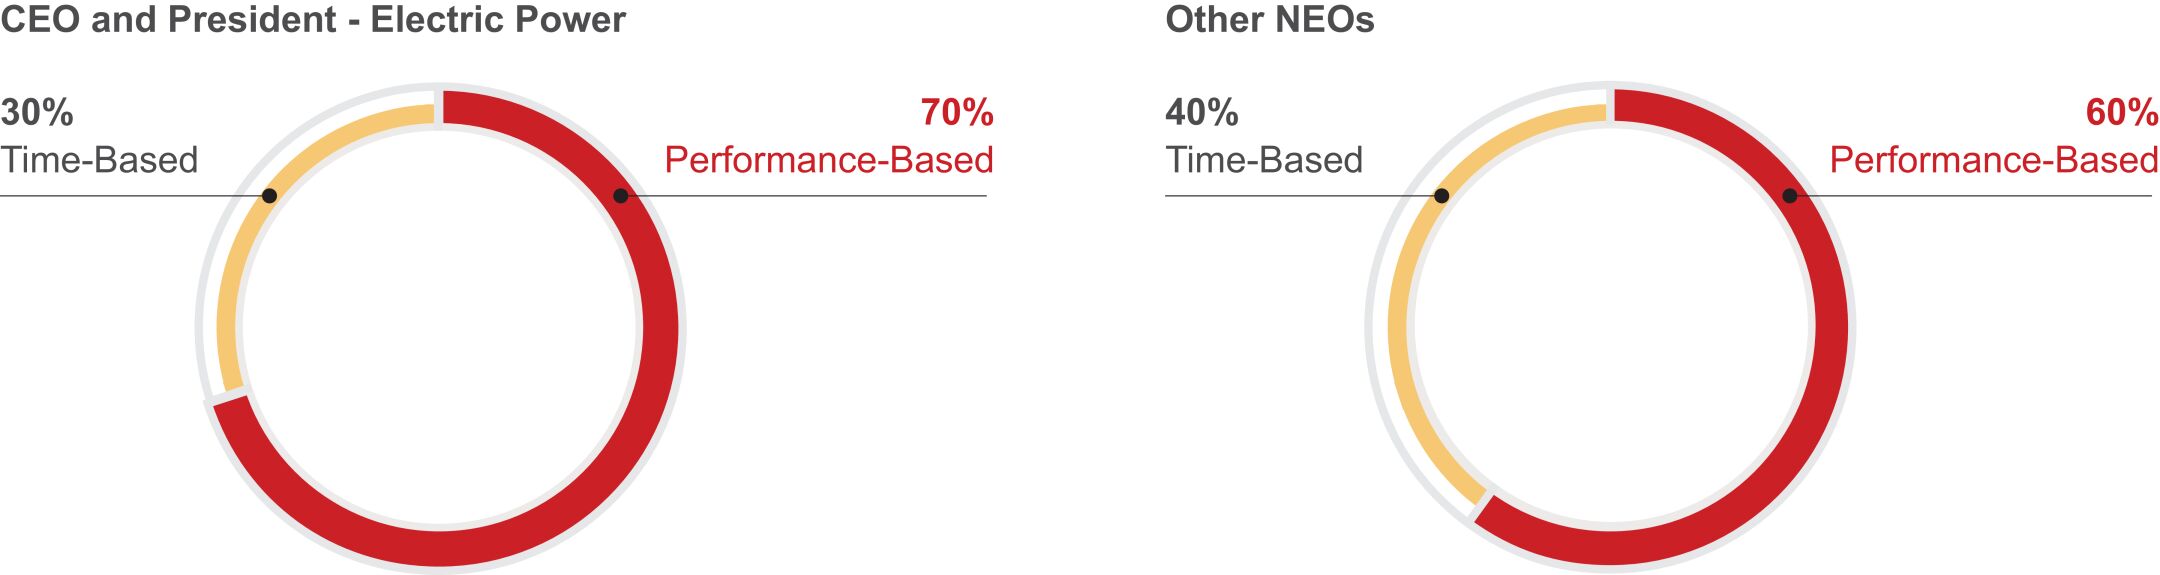
Task: Click the 60% value in red
Action: (x=2121, y=112)
